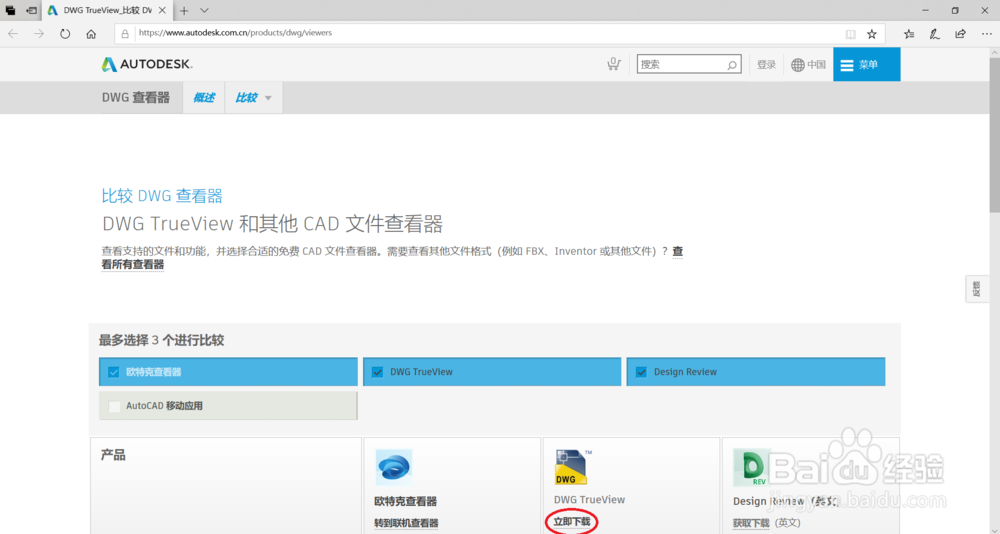Click the browser Forward arrow
This screenshot has width=1000, height=534.
click(x=39, y=34)
